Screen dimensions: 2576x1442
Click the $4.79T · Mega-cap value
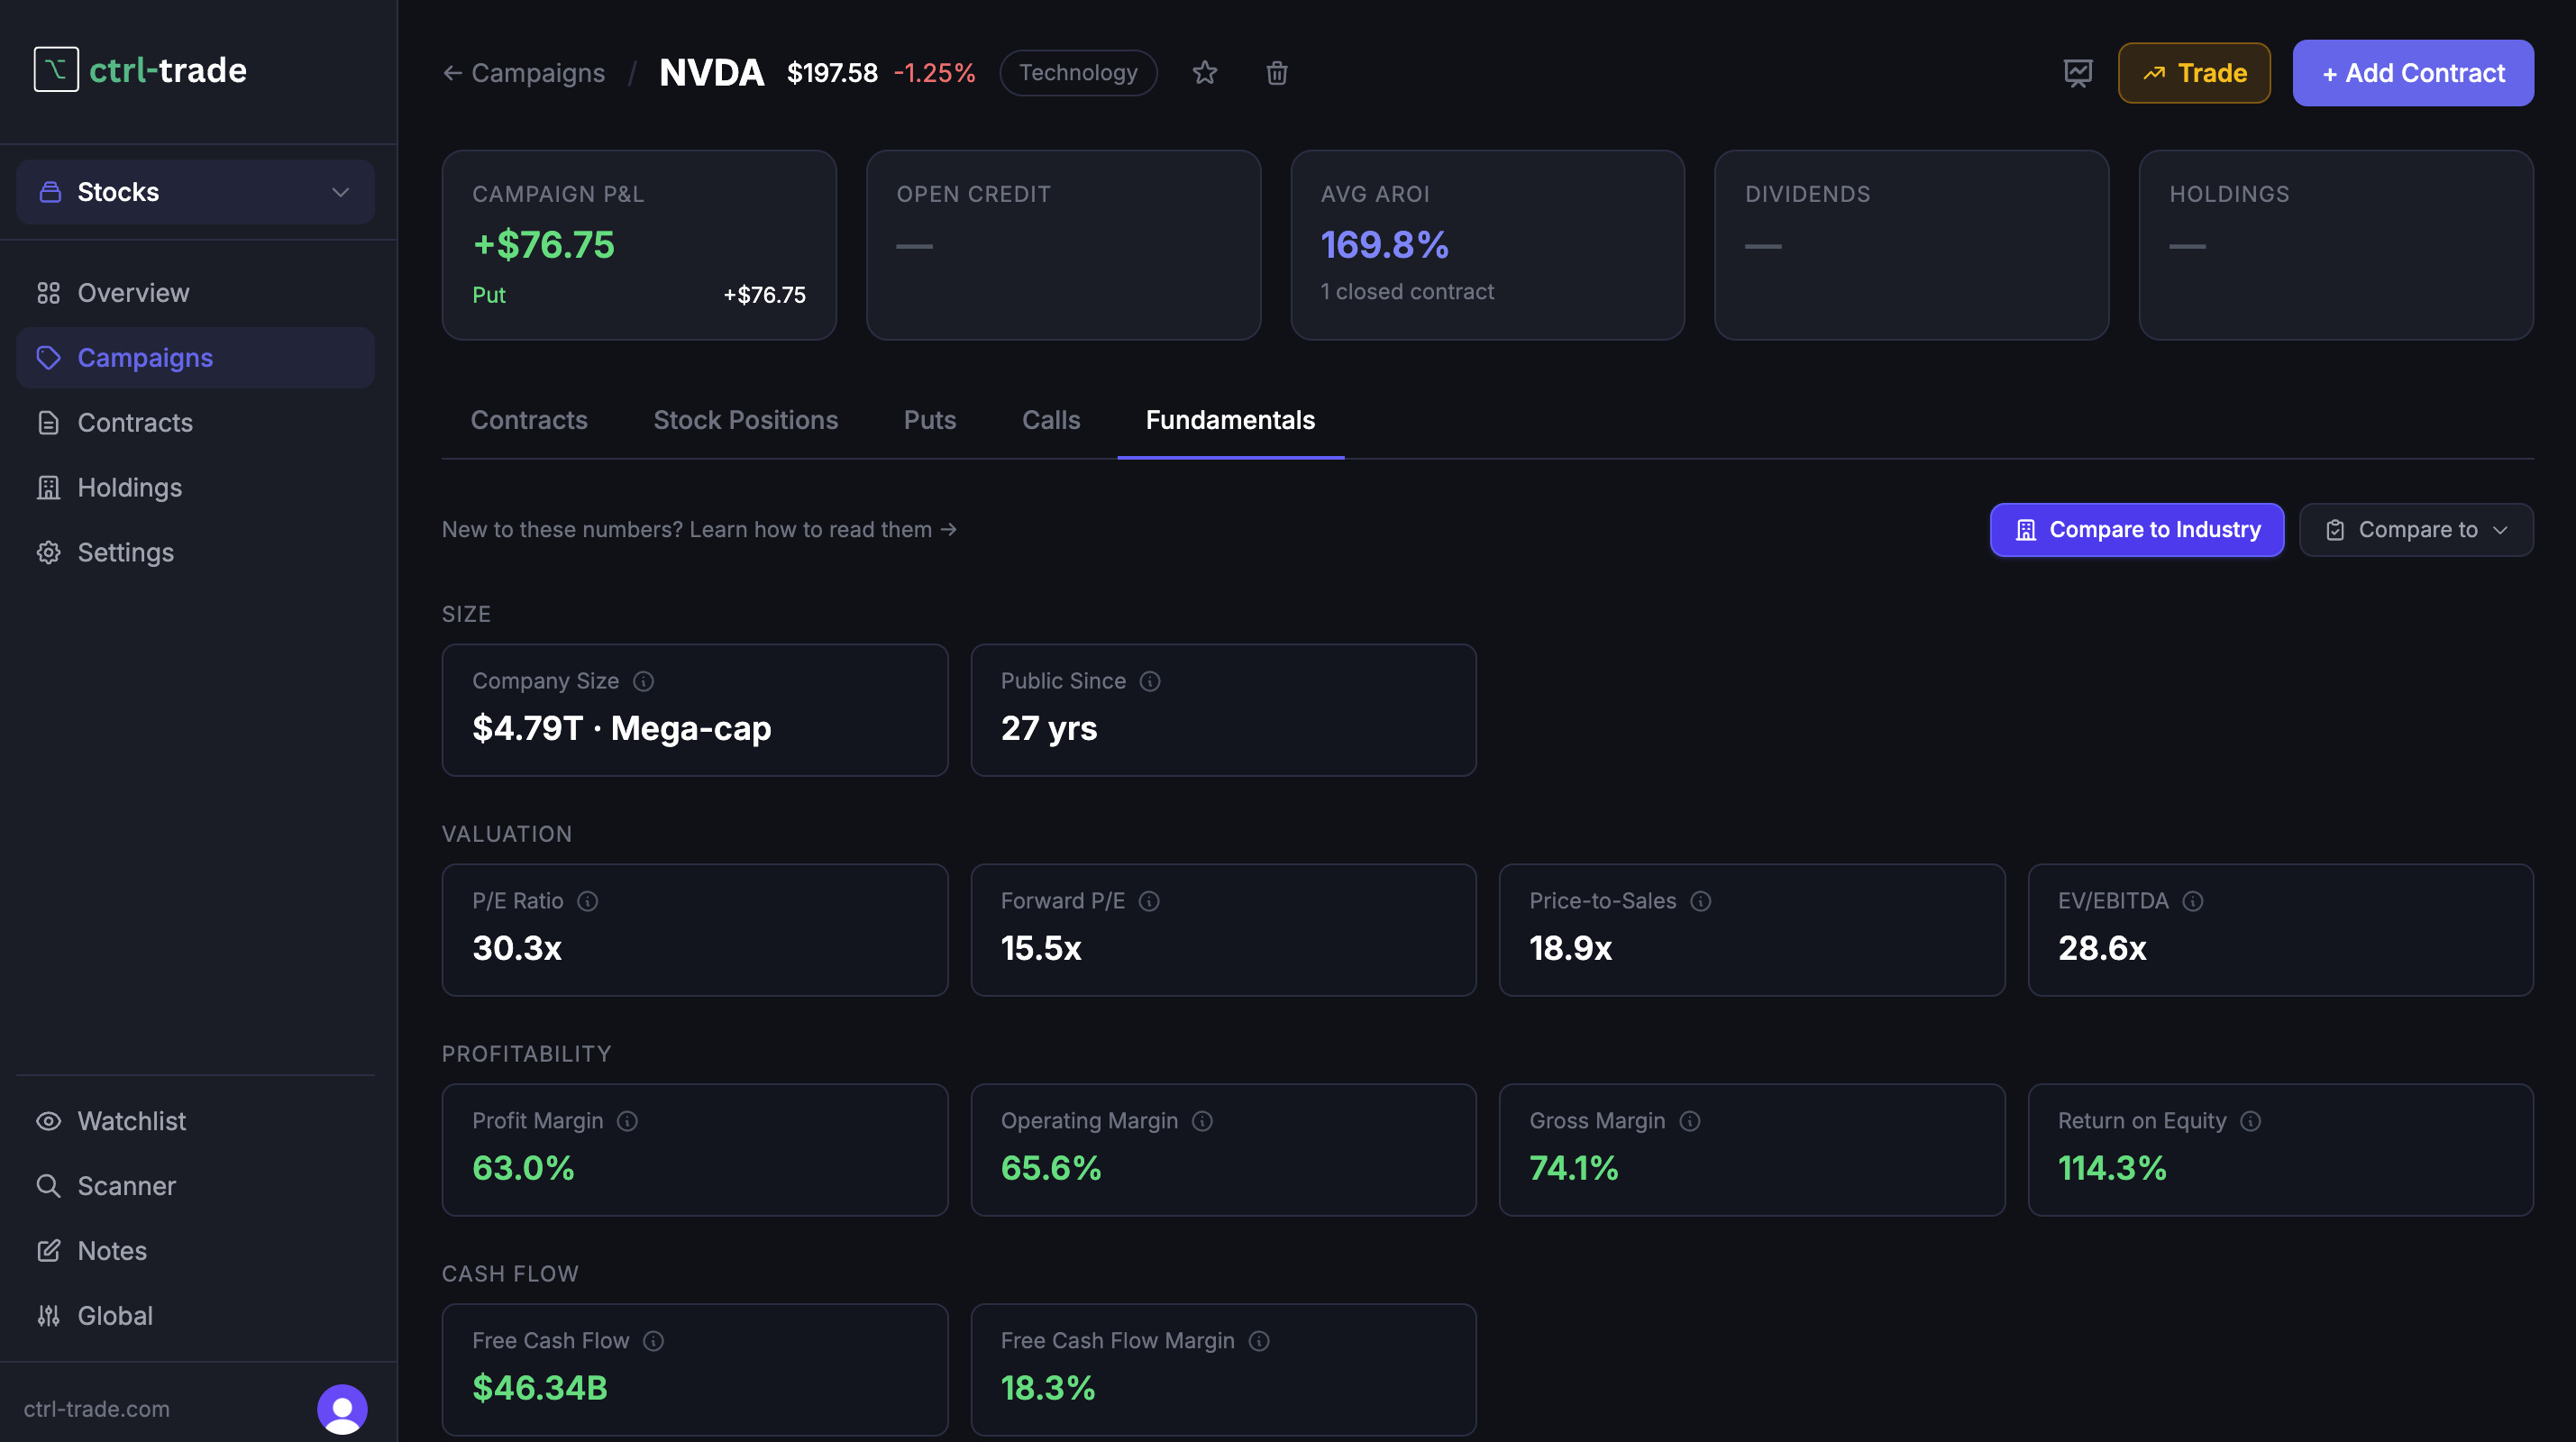click(x=622, y=729)
